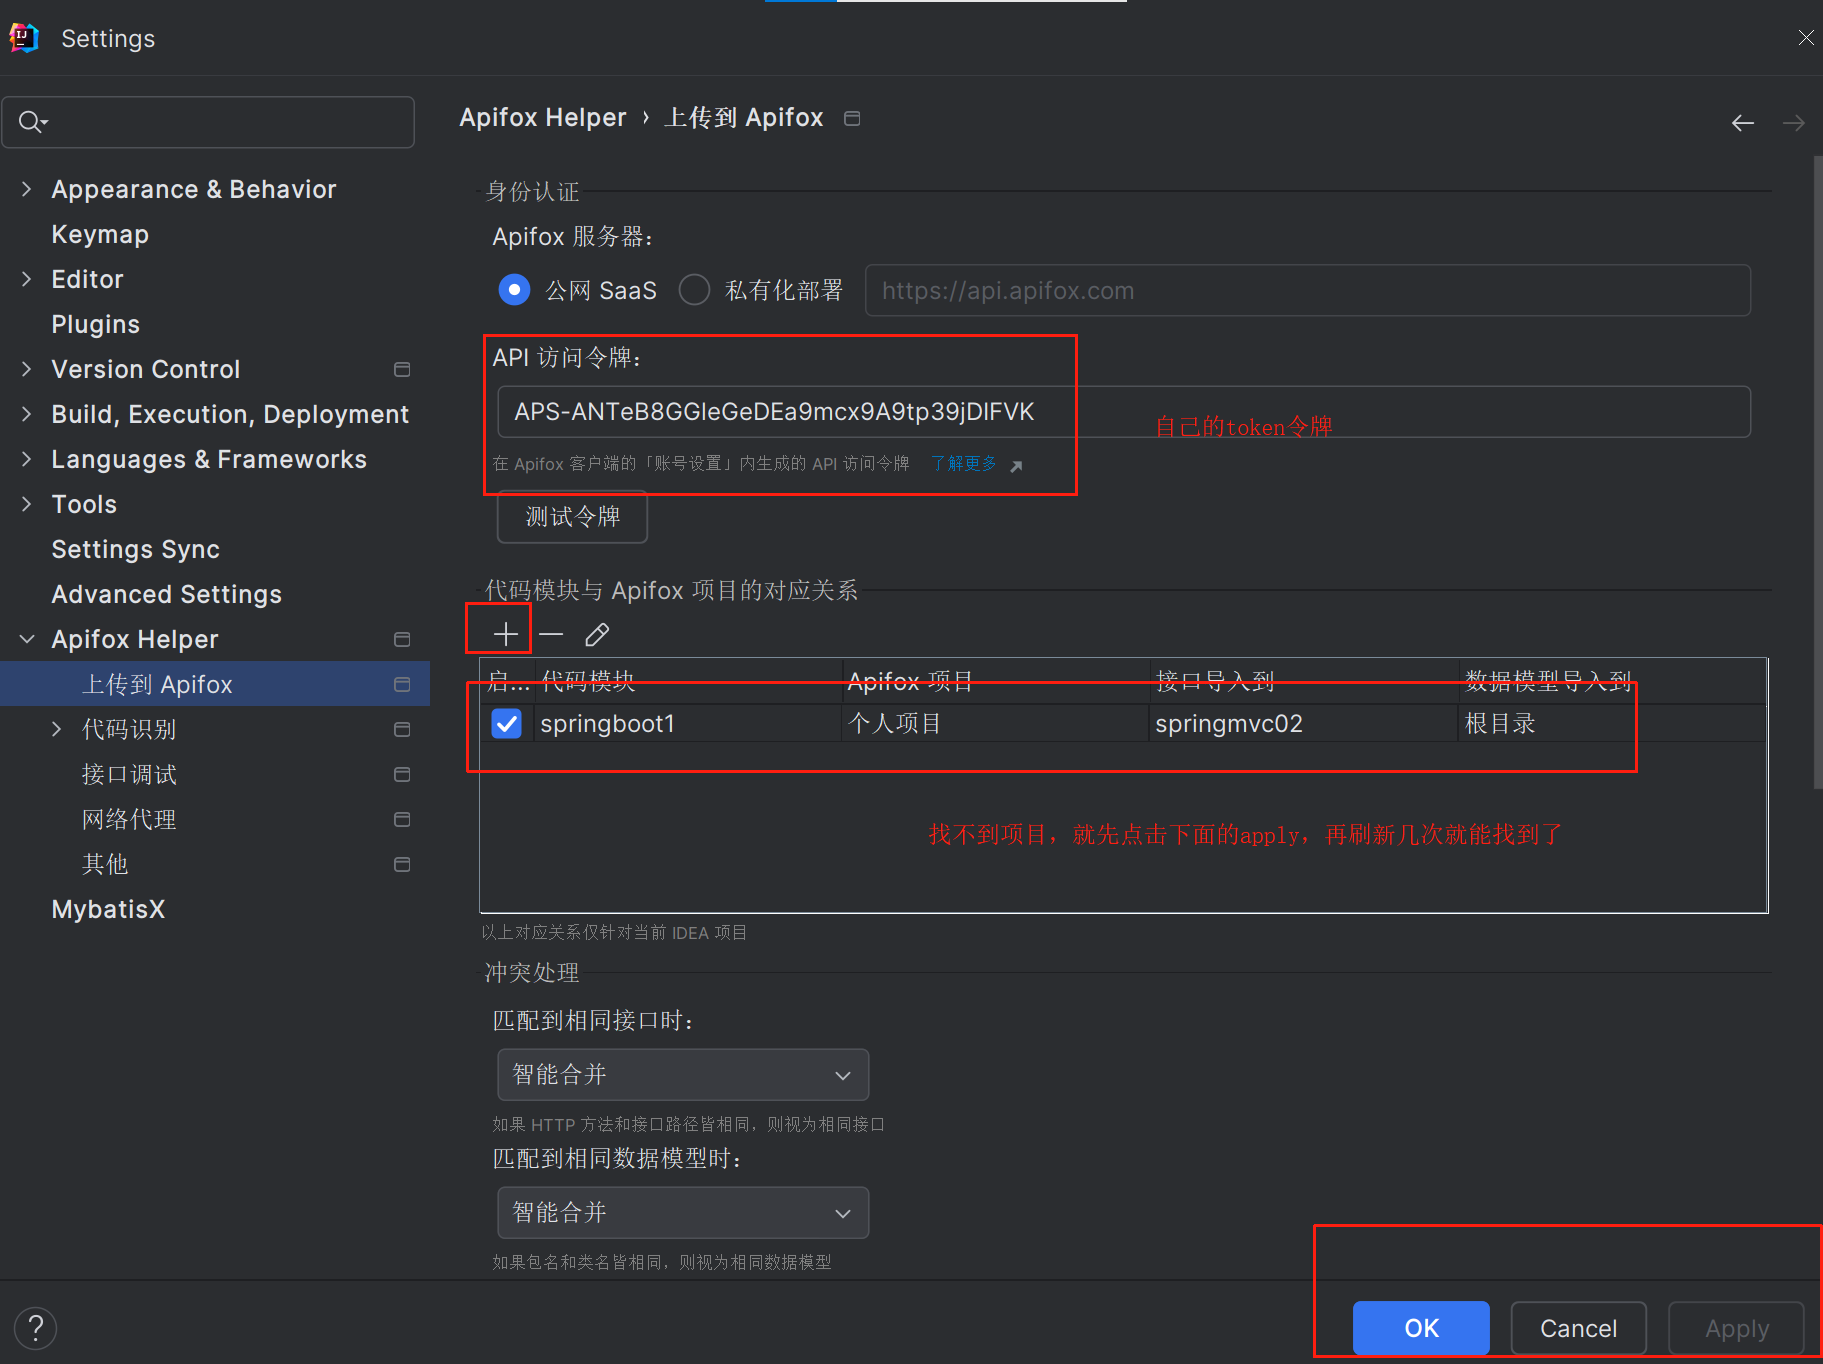
Task: Close the Settings dialog with X
Action: (x=1805, y=38)
